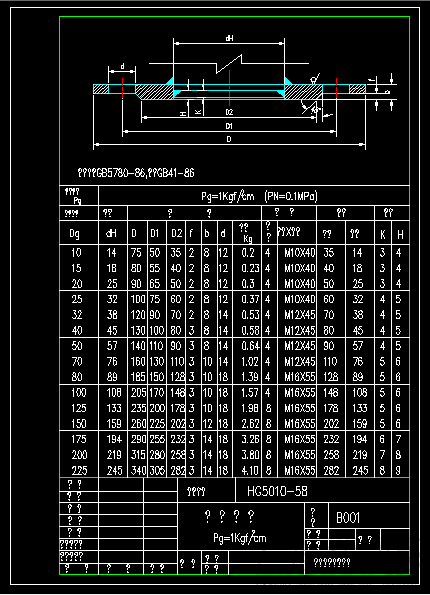Click weight value 1.02
The image size is (430, 595).
(250, 362)
